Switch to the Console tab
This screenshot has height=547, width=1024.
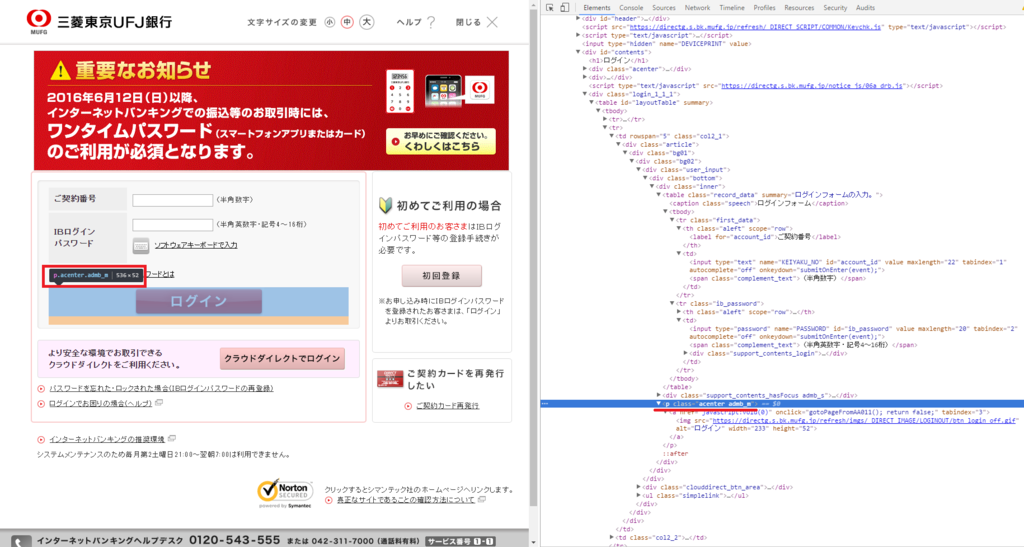pos(631,8)
